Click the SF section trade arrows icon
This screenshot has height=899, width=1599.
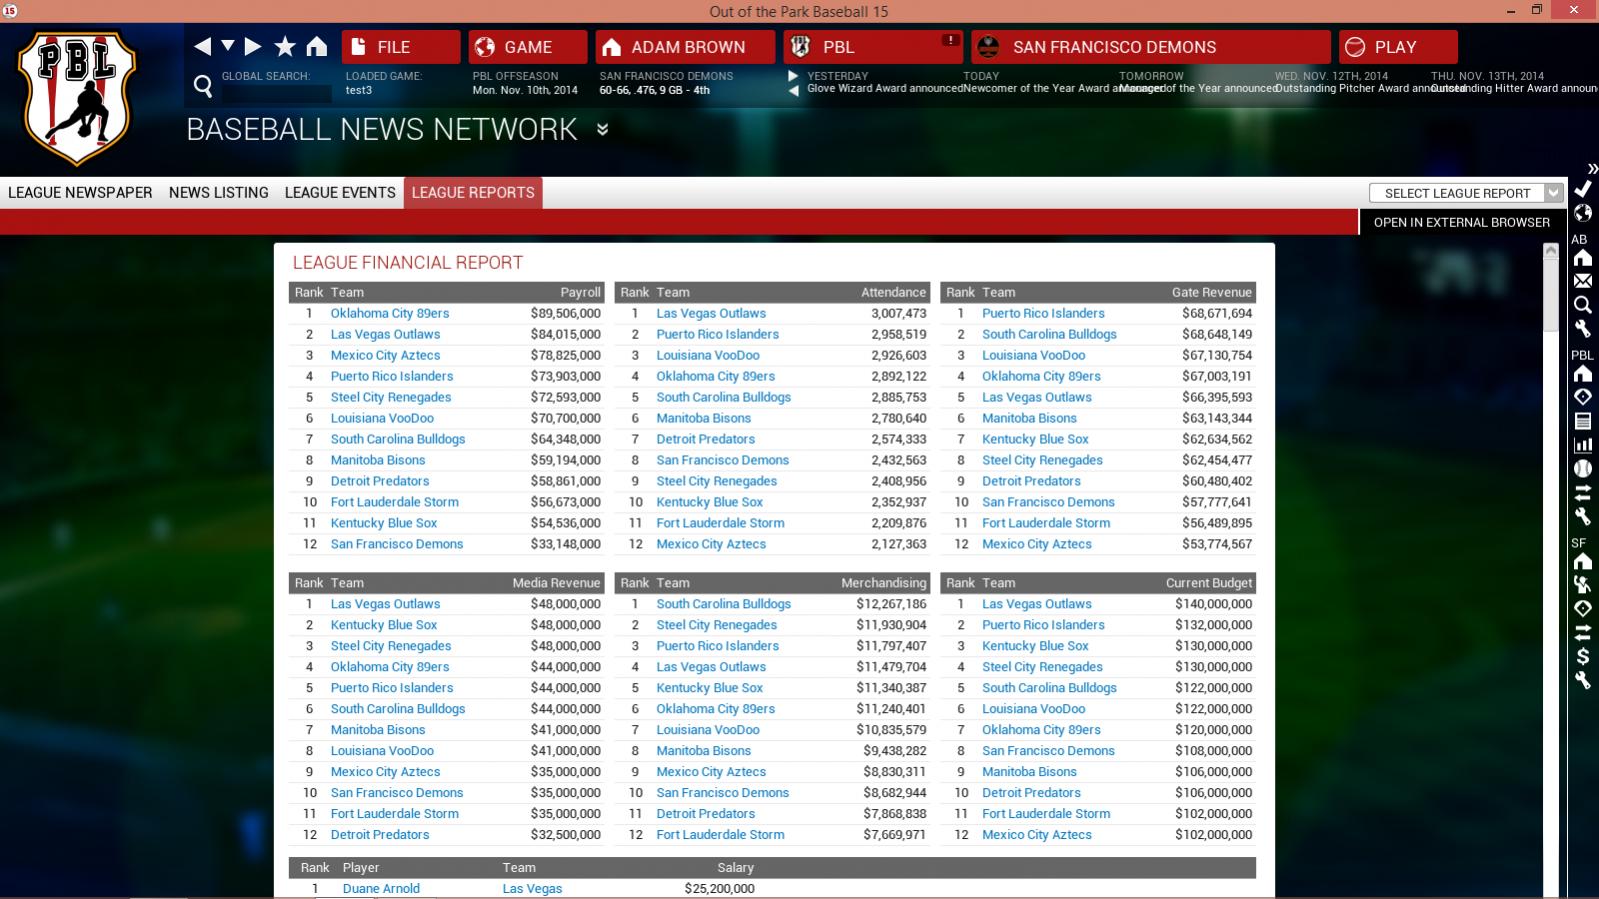click(1583, 632)
